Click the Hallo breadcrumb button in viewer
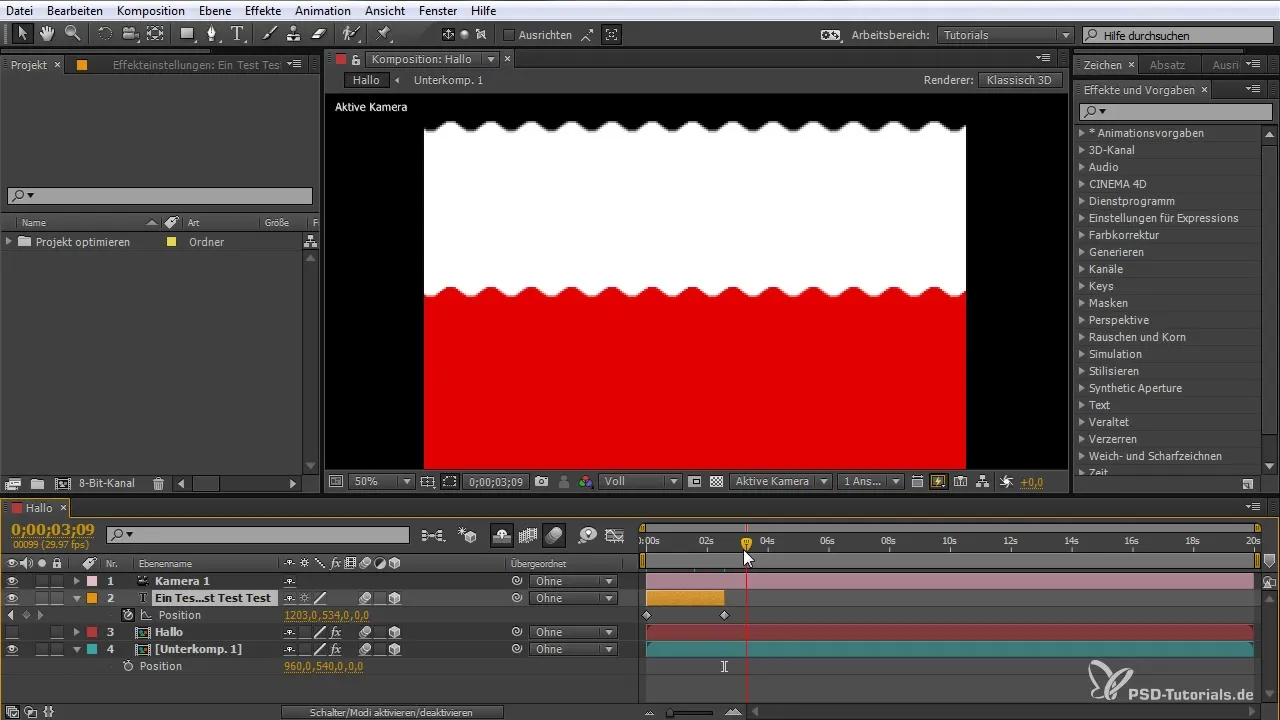The width and height of the screenshot is (1280, 720). (x=366, y=80)
